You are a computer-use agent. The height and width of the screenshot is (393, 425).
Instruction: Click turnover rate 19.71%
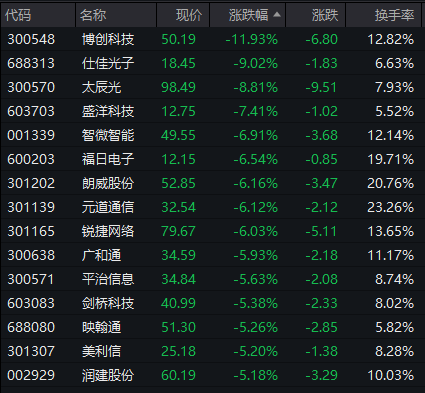pos(391,159)
